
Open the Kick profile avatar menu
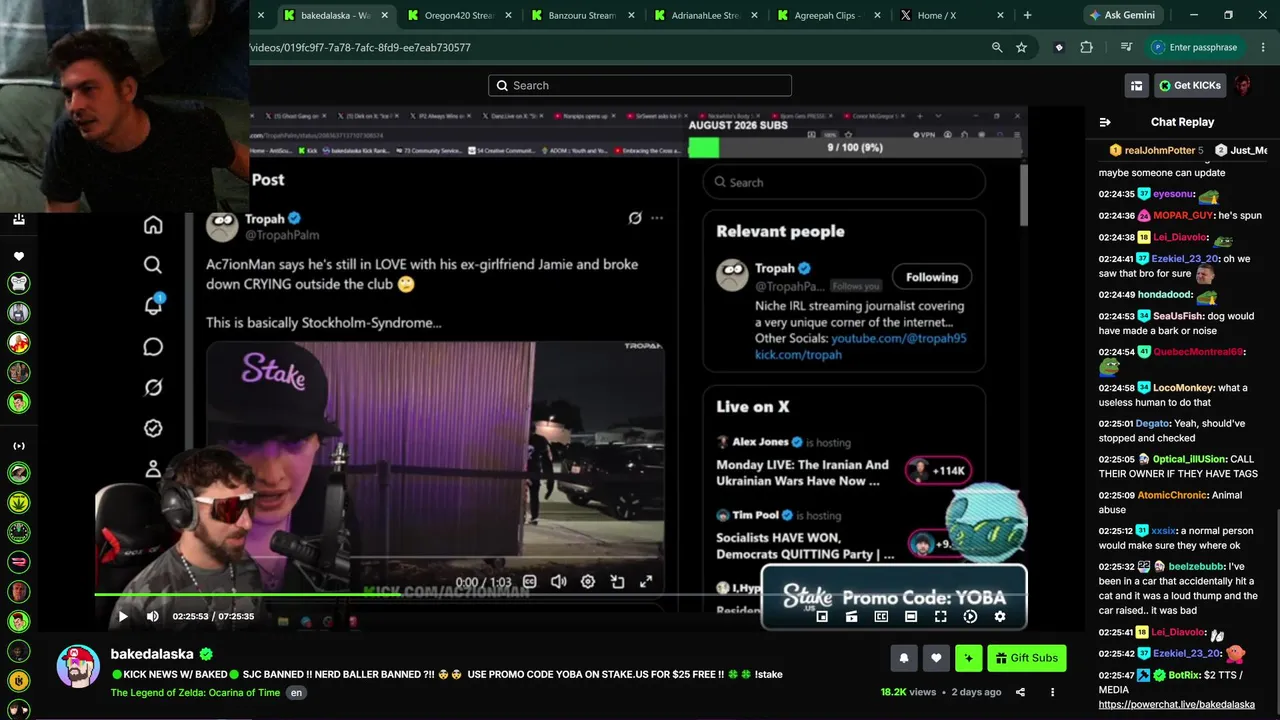click(x=1243, y=85)
